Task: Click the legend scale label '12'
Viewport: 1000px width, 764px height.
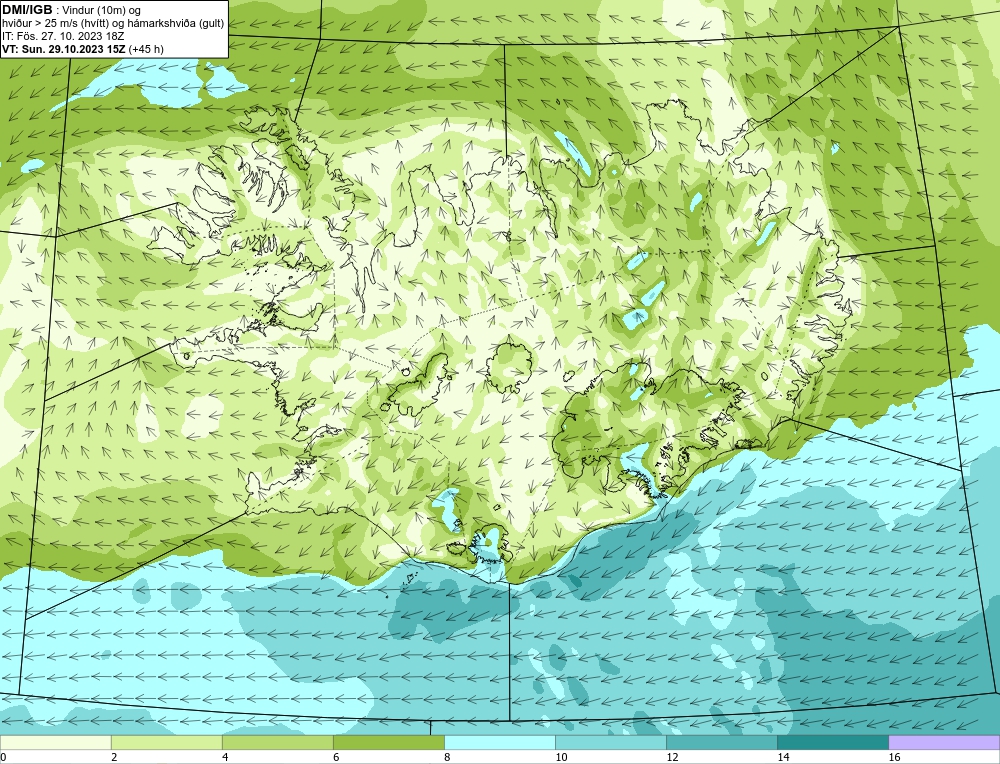Action: pyautogui.click(x=672, y=758)
